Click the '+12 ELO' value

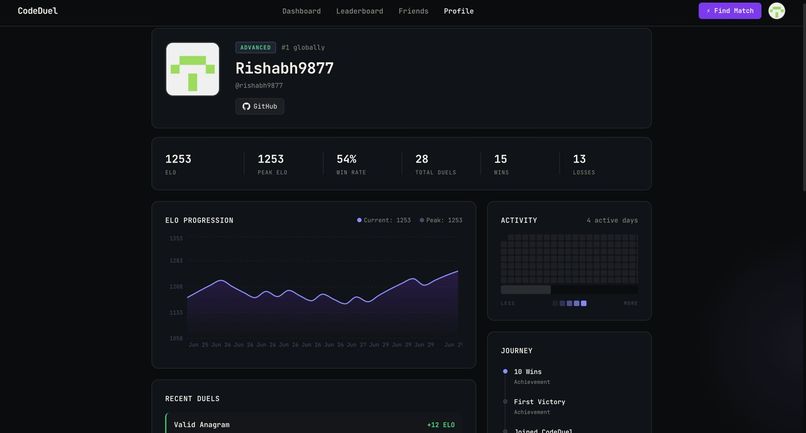click(x=441, y=425)
